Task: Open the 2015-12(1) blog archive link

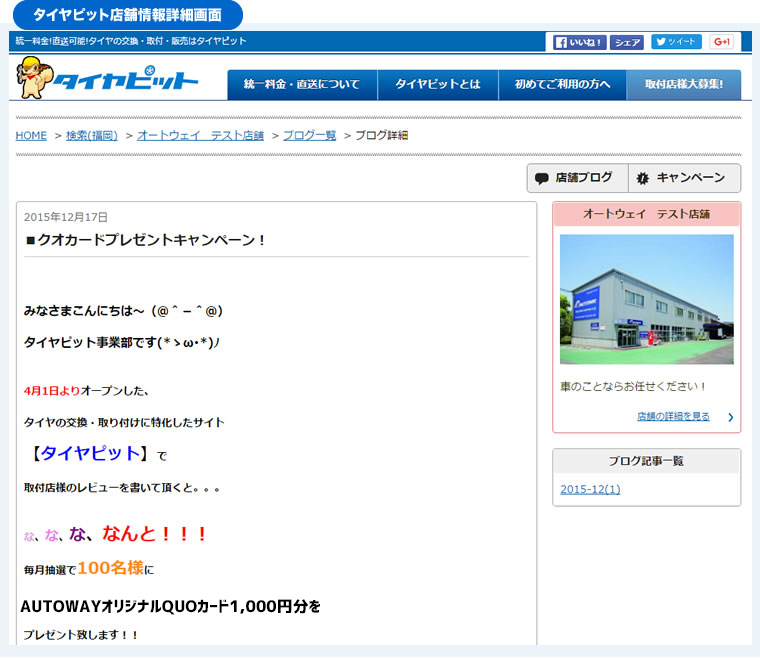Action: pyautogui.click(x=590, y=489)
